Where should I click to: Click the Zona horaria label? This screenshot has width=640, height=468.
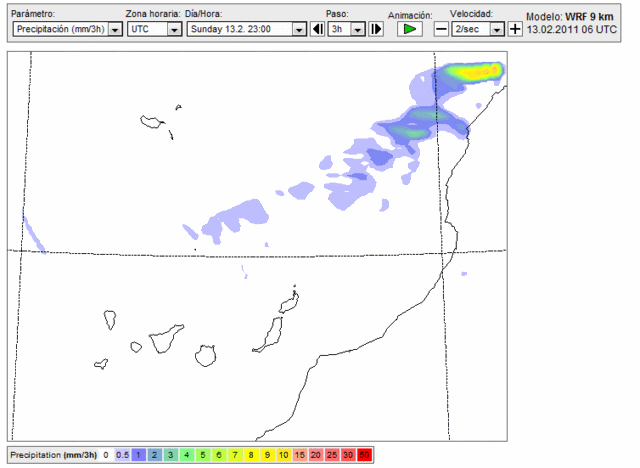153,13
